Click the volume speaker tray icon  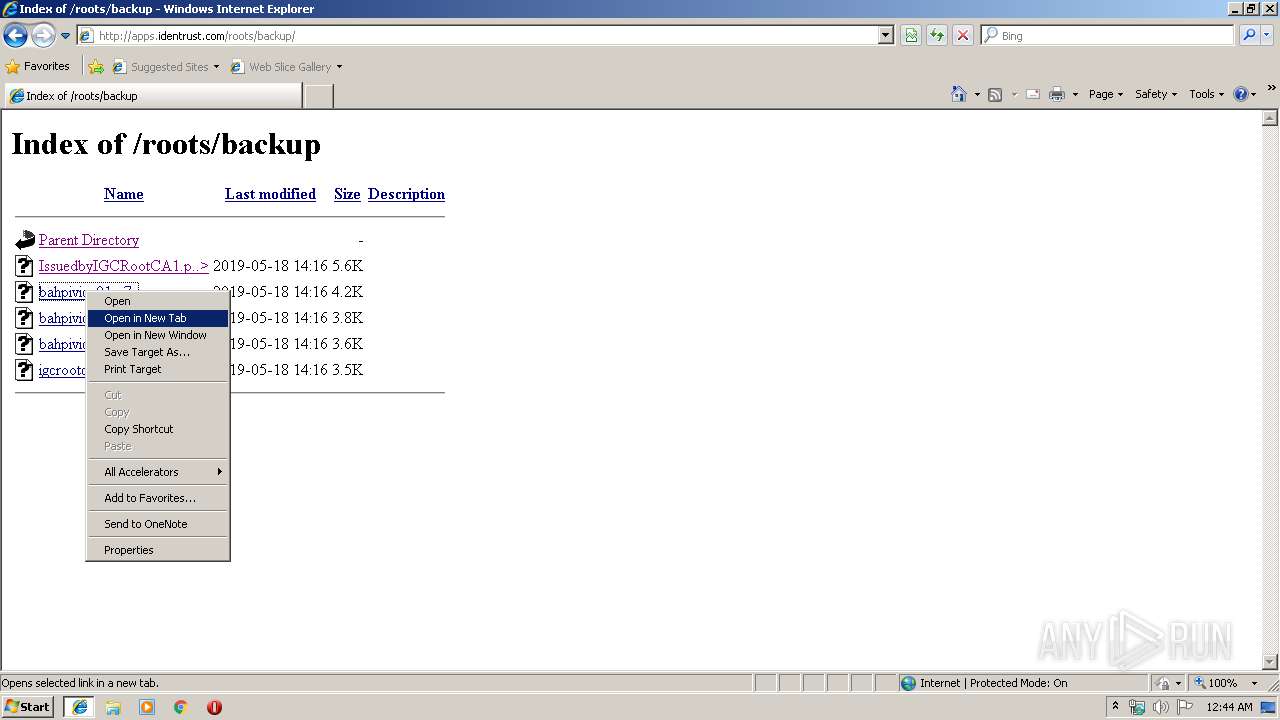[1161, 707]
